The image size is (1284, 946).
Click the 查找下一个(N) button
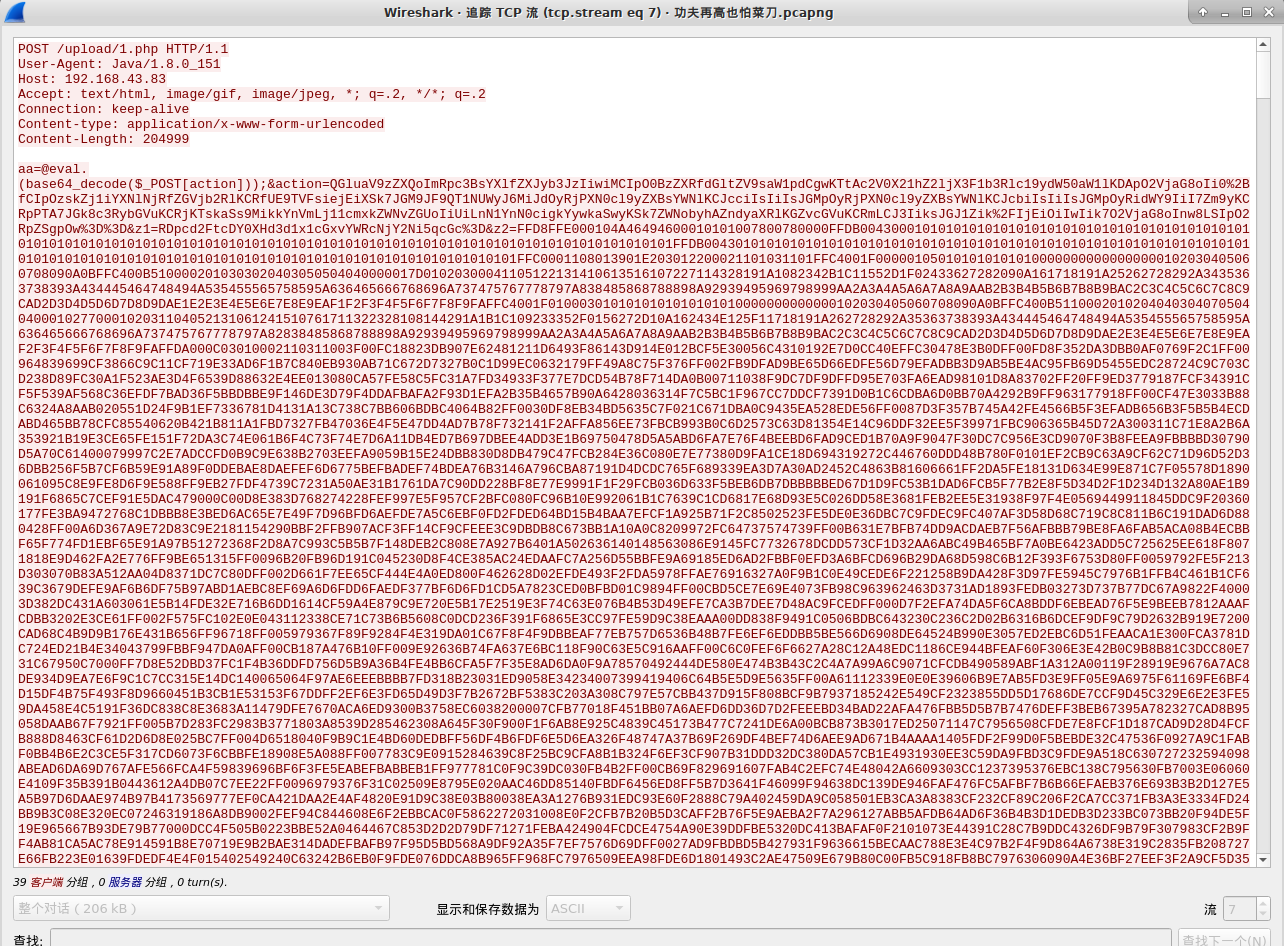pyautogui.click(x=1225, y=939)
